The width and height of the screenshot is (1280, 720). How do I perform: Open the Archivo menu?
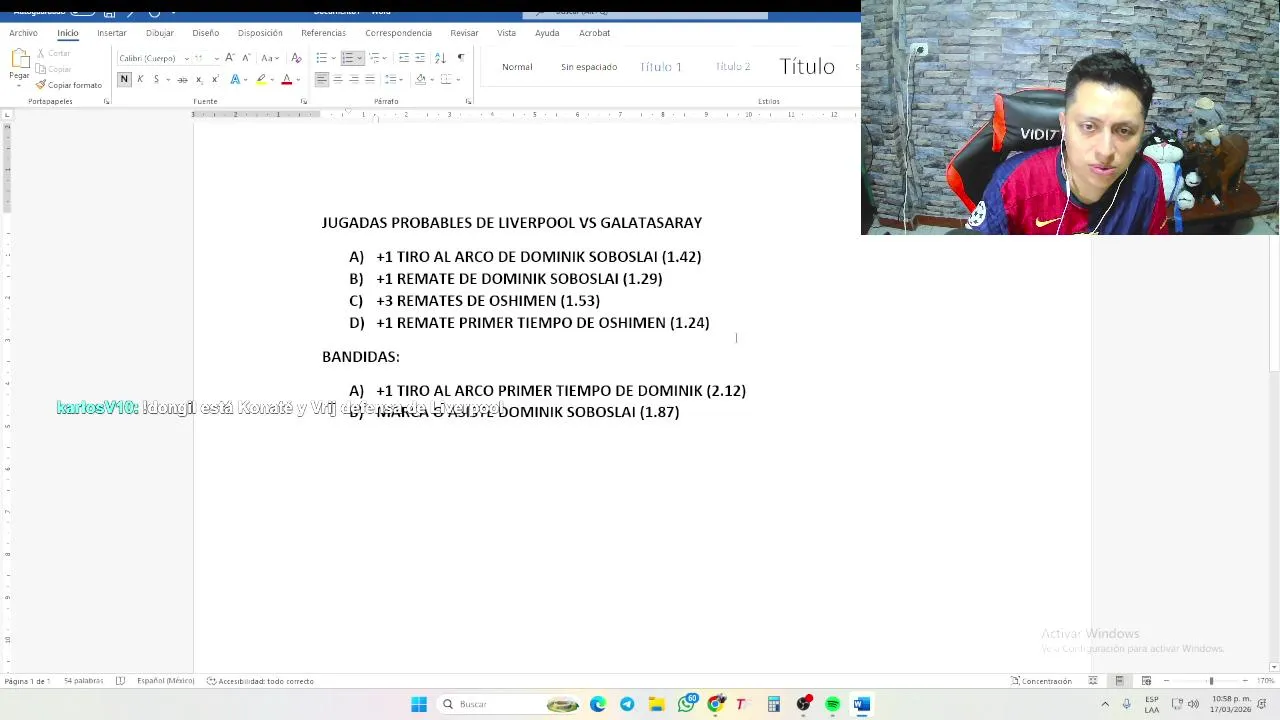pos(23,33)
